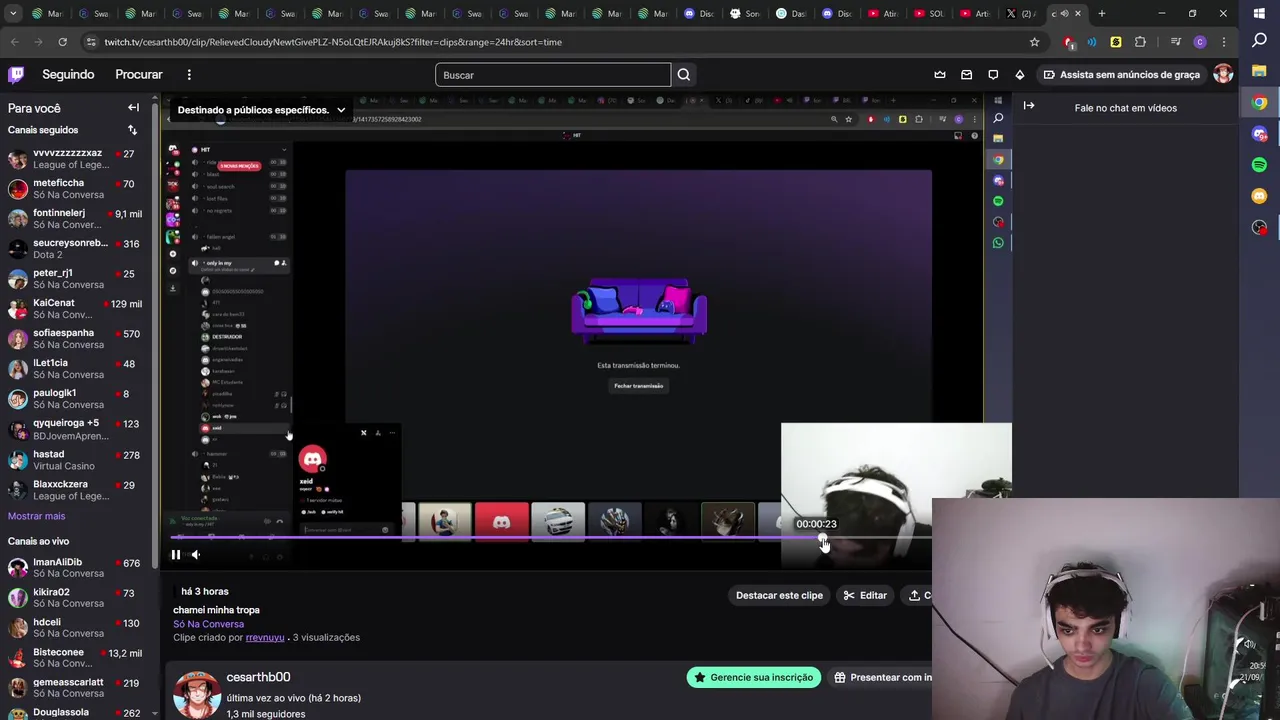The width and height of the screenshot is (1280, 720).
Task: Open a new browser tab
Action: click(1102, 14)
